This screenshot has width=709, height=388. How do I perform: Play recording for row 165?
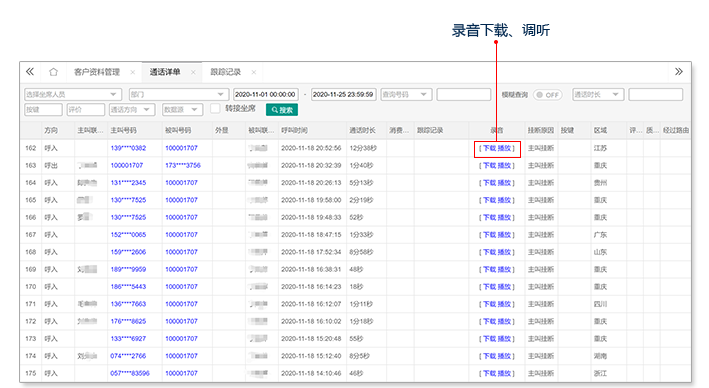pyautogui.click(x=504, y=200)
